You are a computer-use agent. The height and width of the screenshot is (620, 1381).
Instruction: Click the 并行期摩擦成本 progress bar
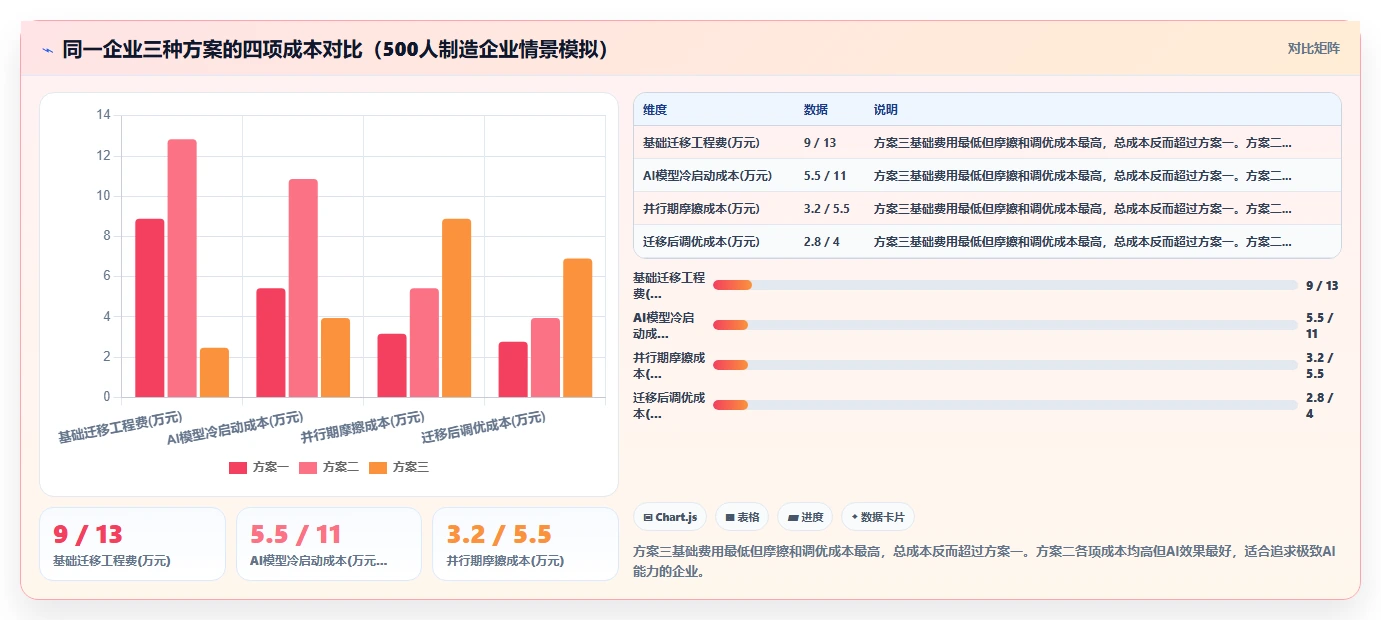(1005, 365)
